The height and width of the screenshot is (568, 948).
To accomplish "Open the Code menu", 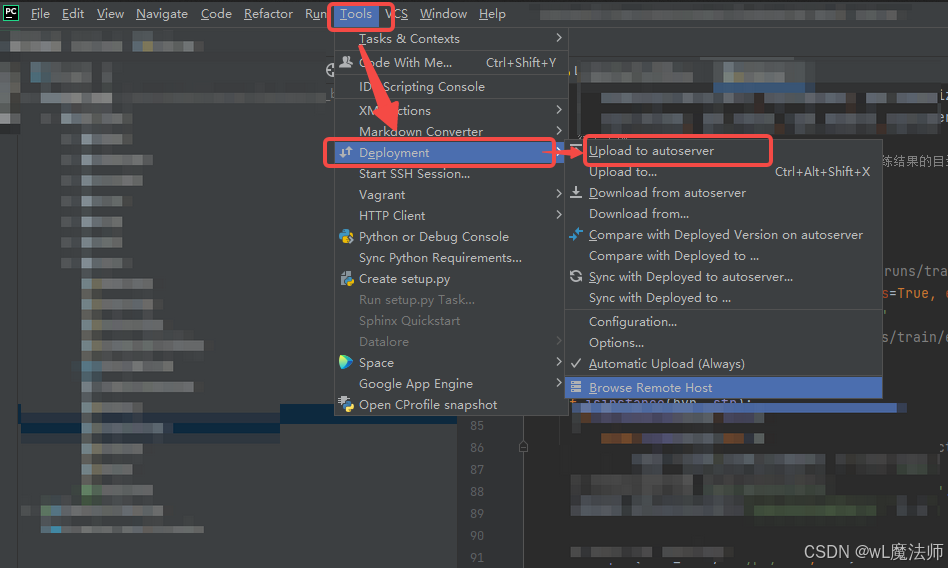I will [x=216, y=13].
